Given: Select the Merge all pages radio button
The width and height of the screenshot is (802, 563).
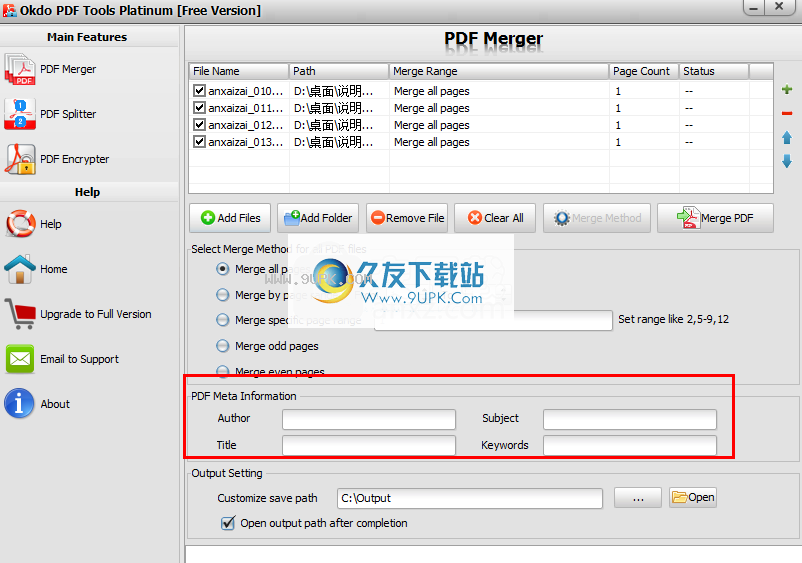Looking at the screenshot, I should [x=222, y=268].
